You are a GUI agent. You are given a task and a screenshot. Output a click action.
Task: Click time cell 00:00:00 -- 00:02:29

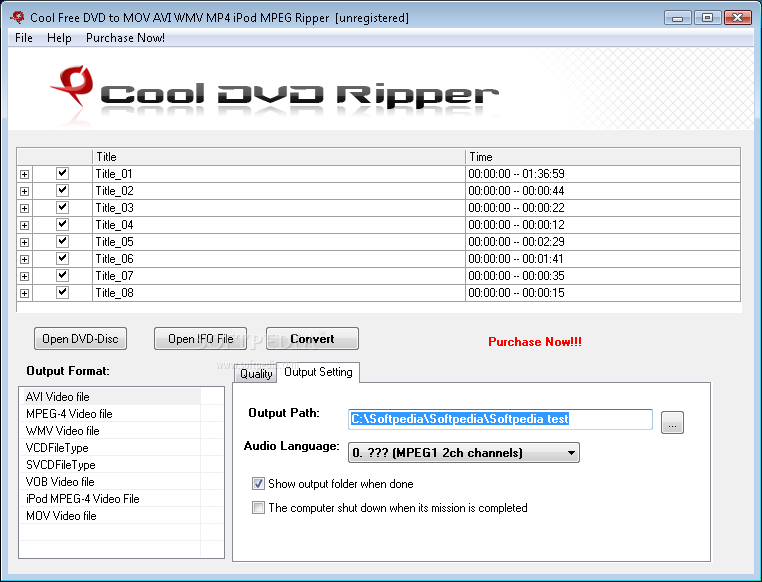[603, 242]
